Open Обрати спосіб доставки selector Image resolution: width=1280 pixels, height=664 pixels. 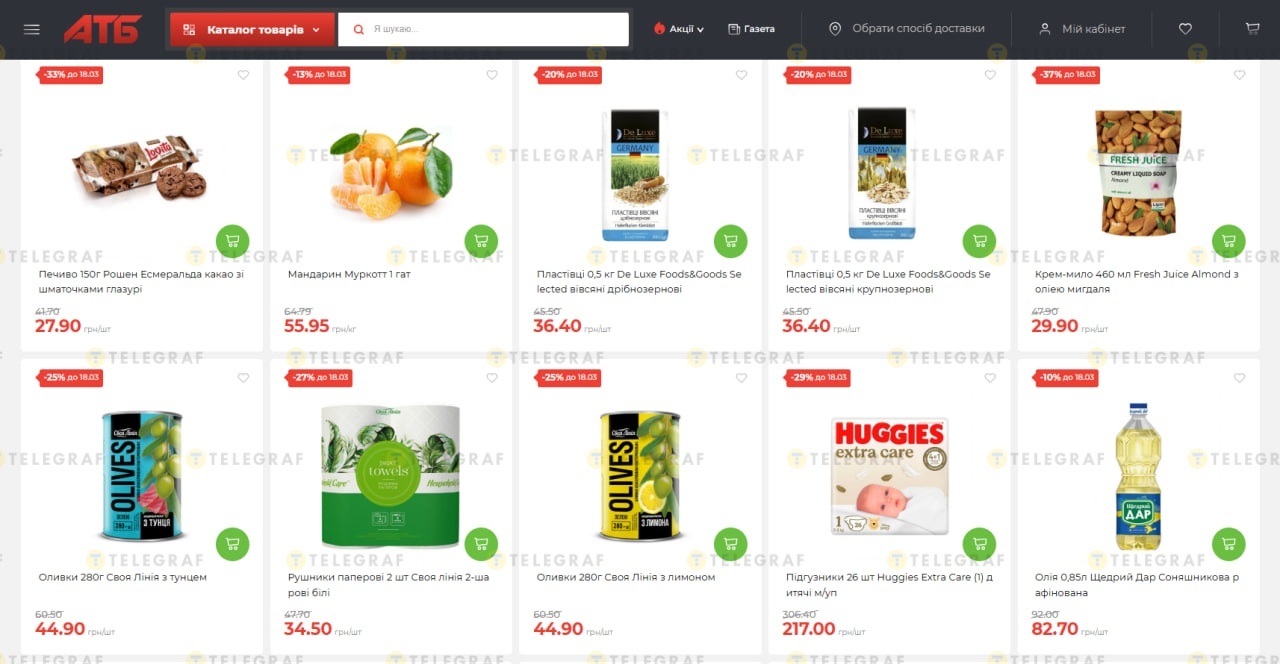click(907, 29)
